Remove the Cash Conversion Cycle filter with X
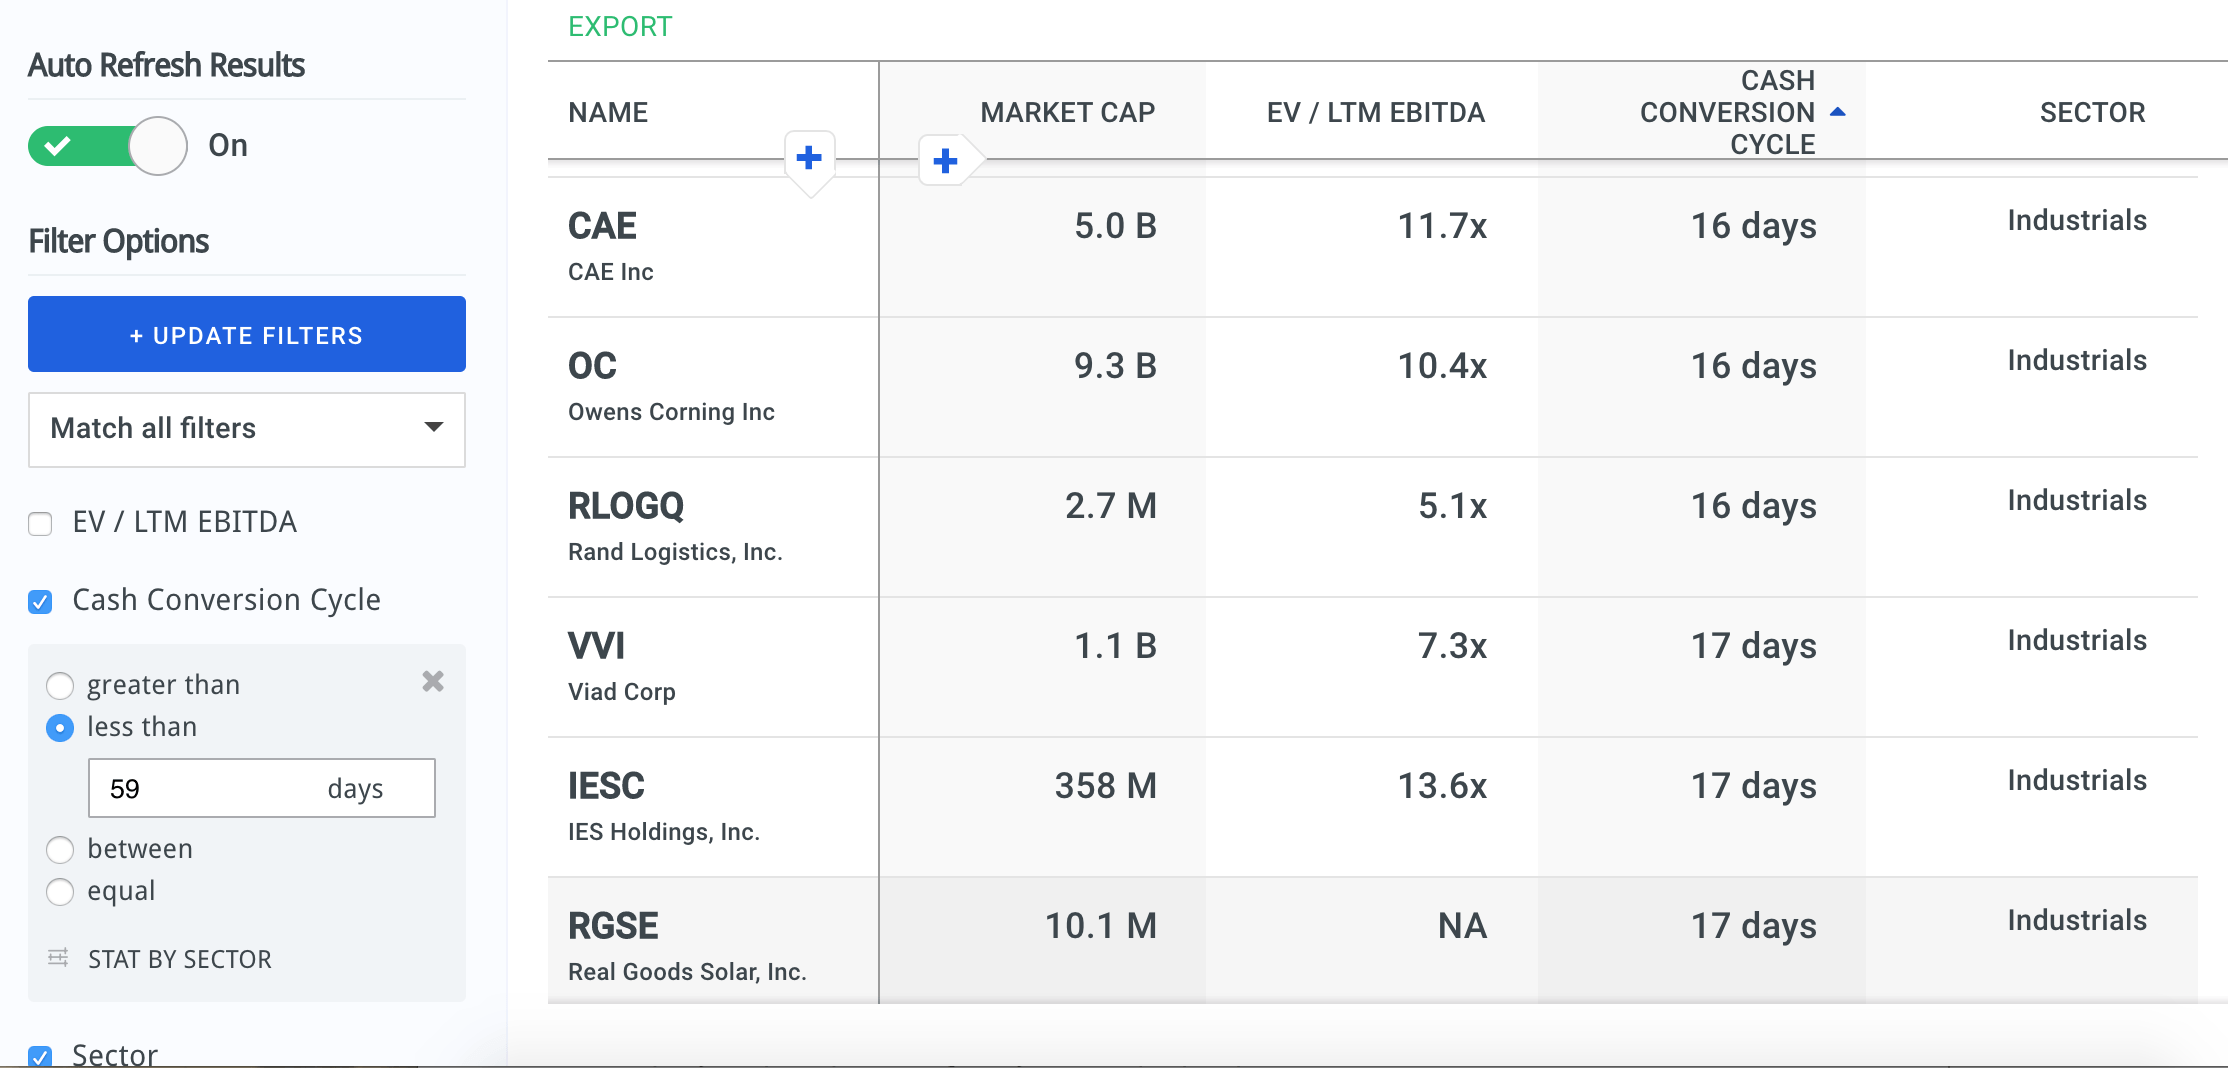 [x=433, y=682]
